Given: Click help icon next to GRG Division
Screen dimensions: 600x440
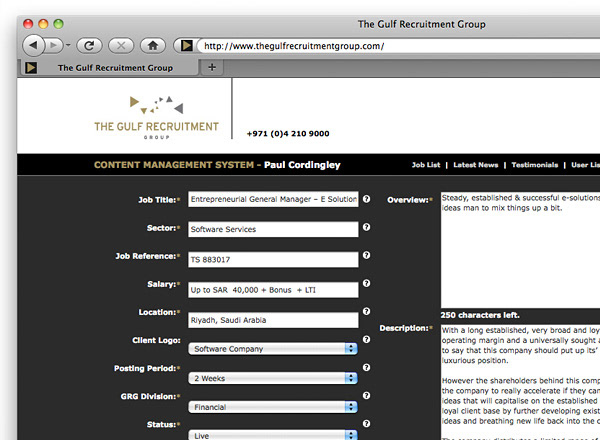Looking at the screenshot, I should 366,396.
